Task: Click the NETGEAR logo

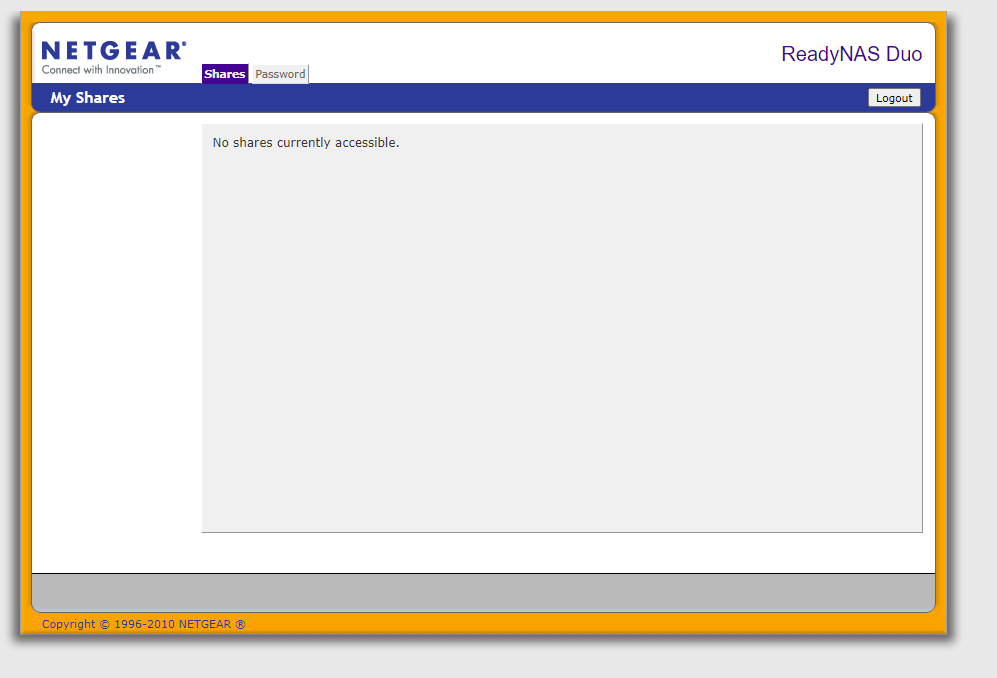Action: click(114, 50)
